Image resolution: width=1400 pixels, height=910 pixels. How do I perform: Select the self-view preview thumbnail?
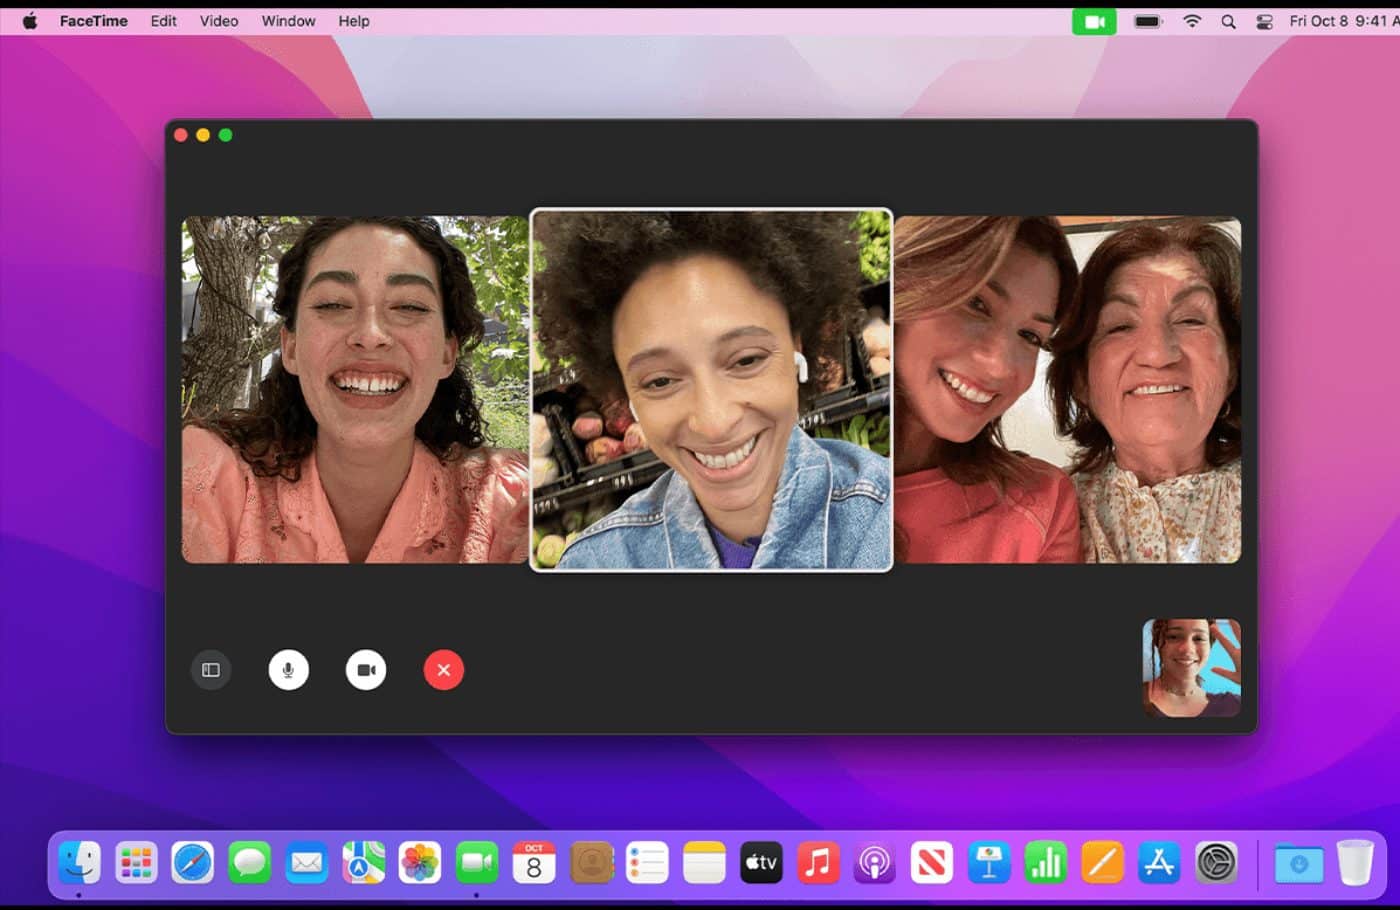(x=1191, y=667)
